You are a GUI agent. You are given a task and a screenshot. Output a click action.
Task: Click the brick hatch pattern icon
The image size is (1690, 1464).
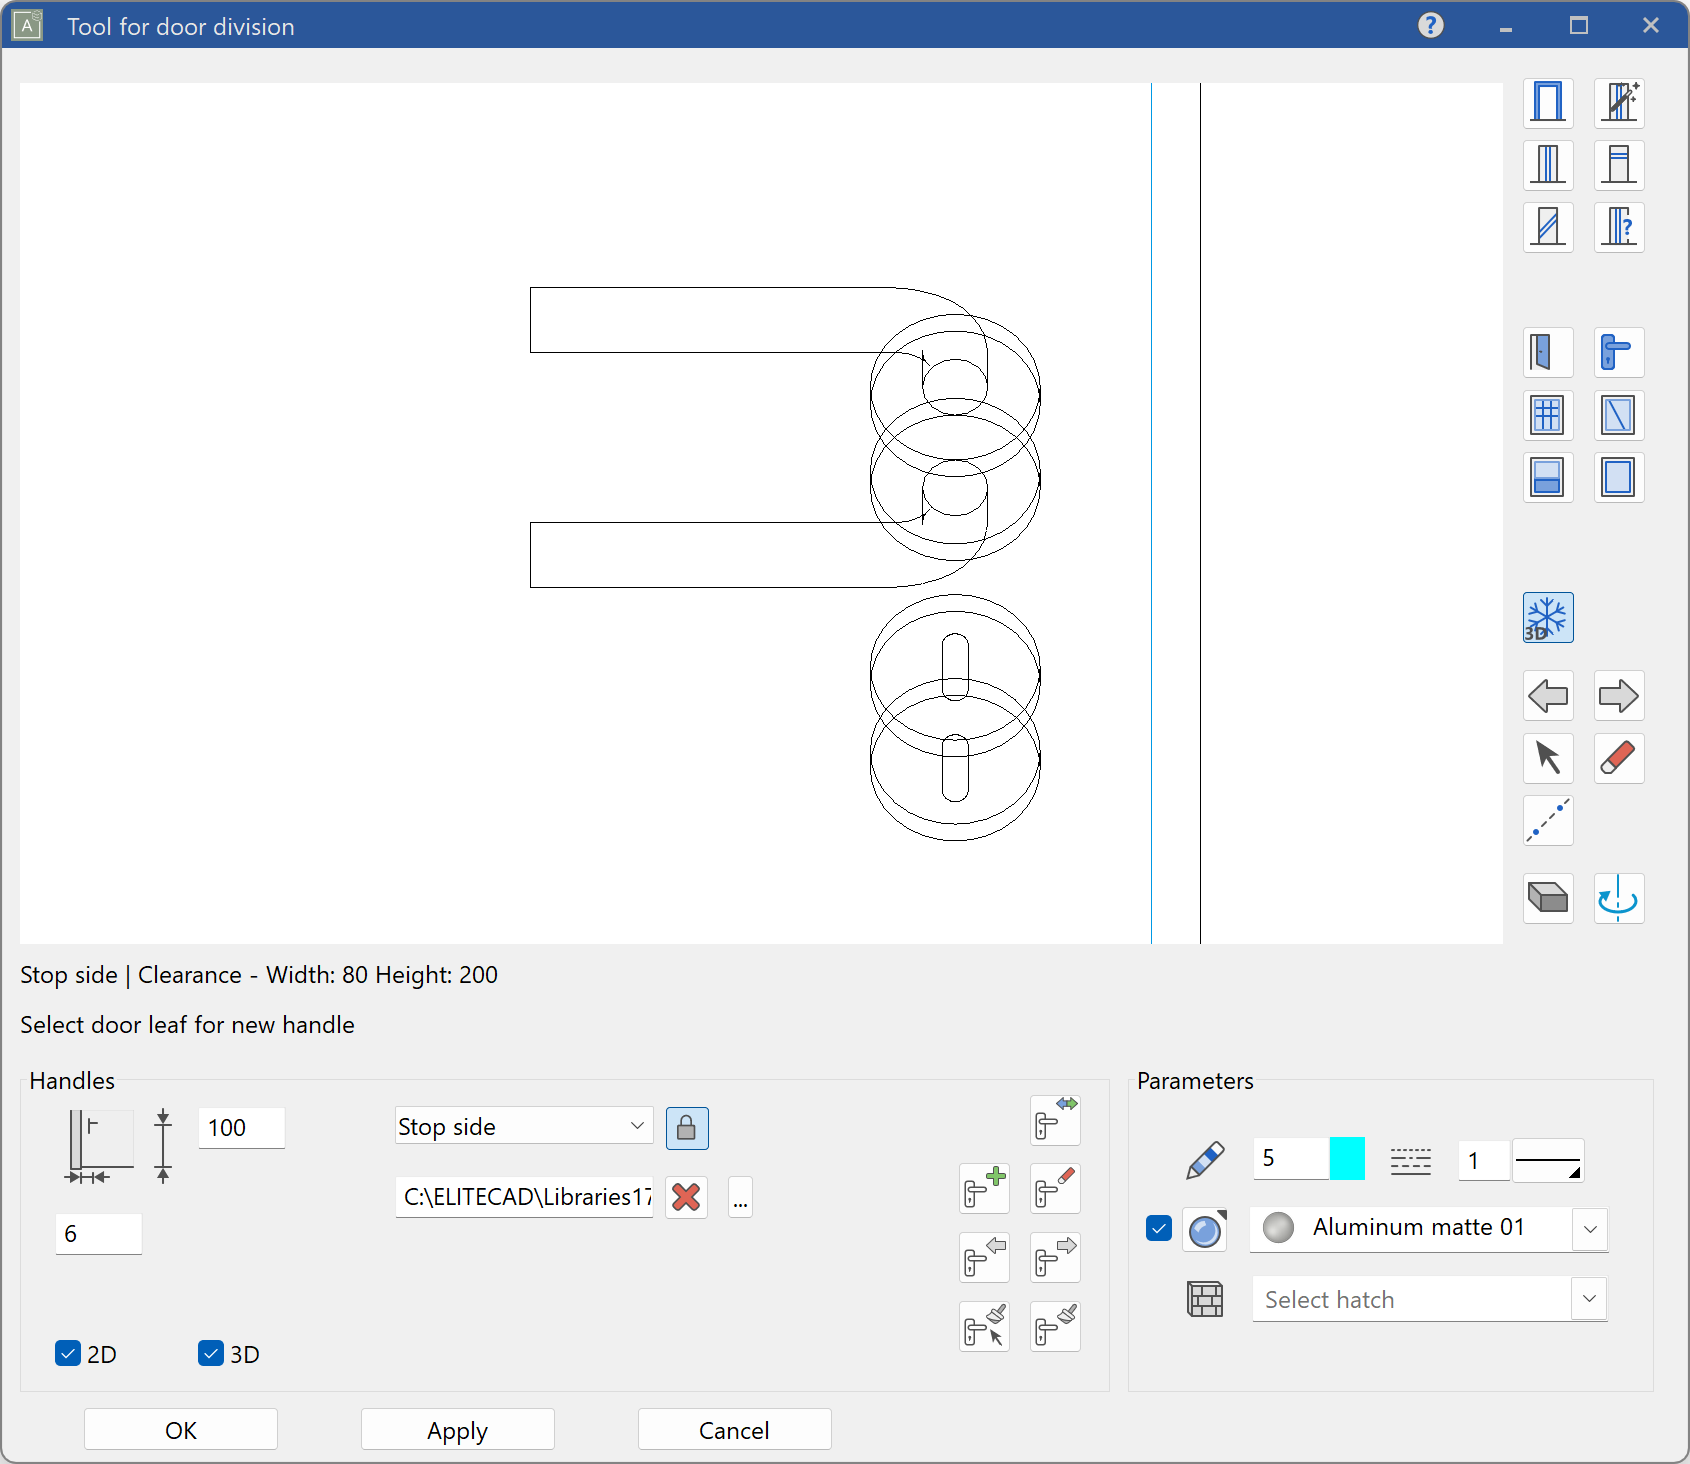tap(1205, 1299)
